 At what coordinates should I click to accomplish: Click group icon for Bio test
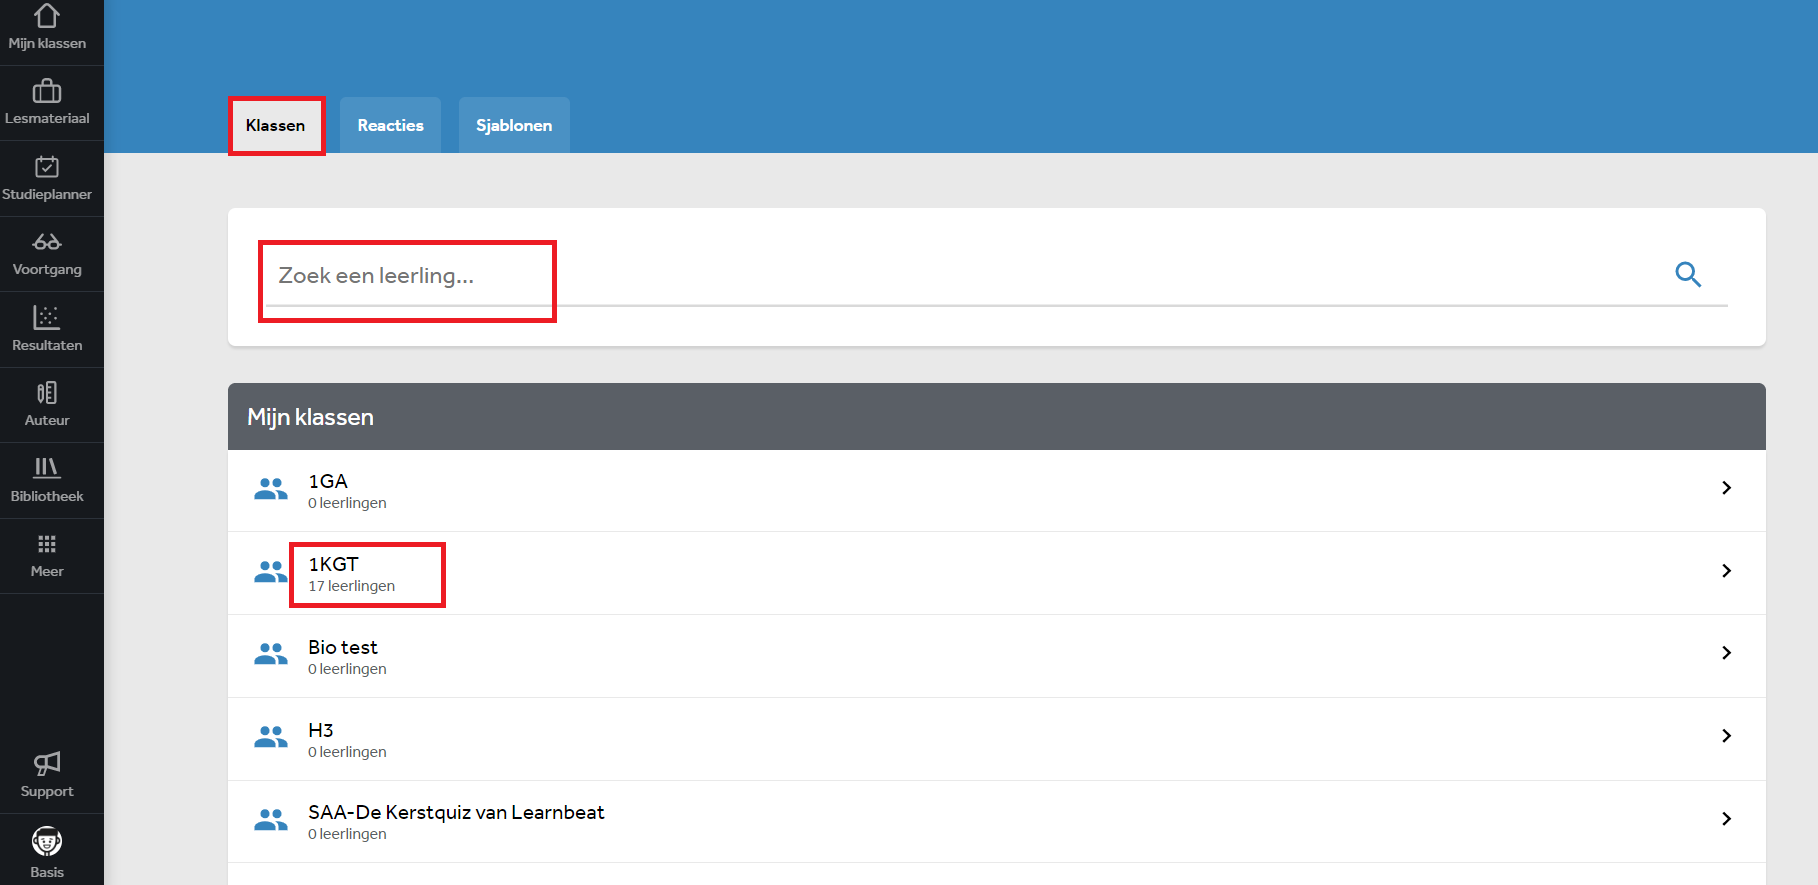point(271,654)
